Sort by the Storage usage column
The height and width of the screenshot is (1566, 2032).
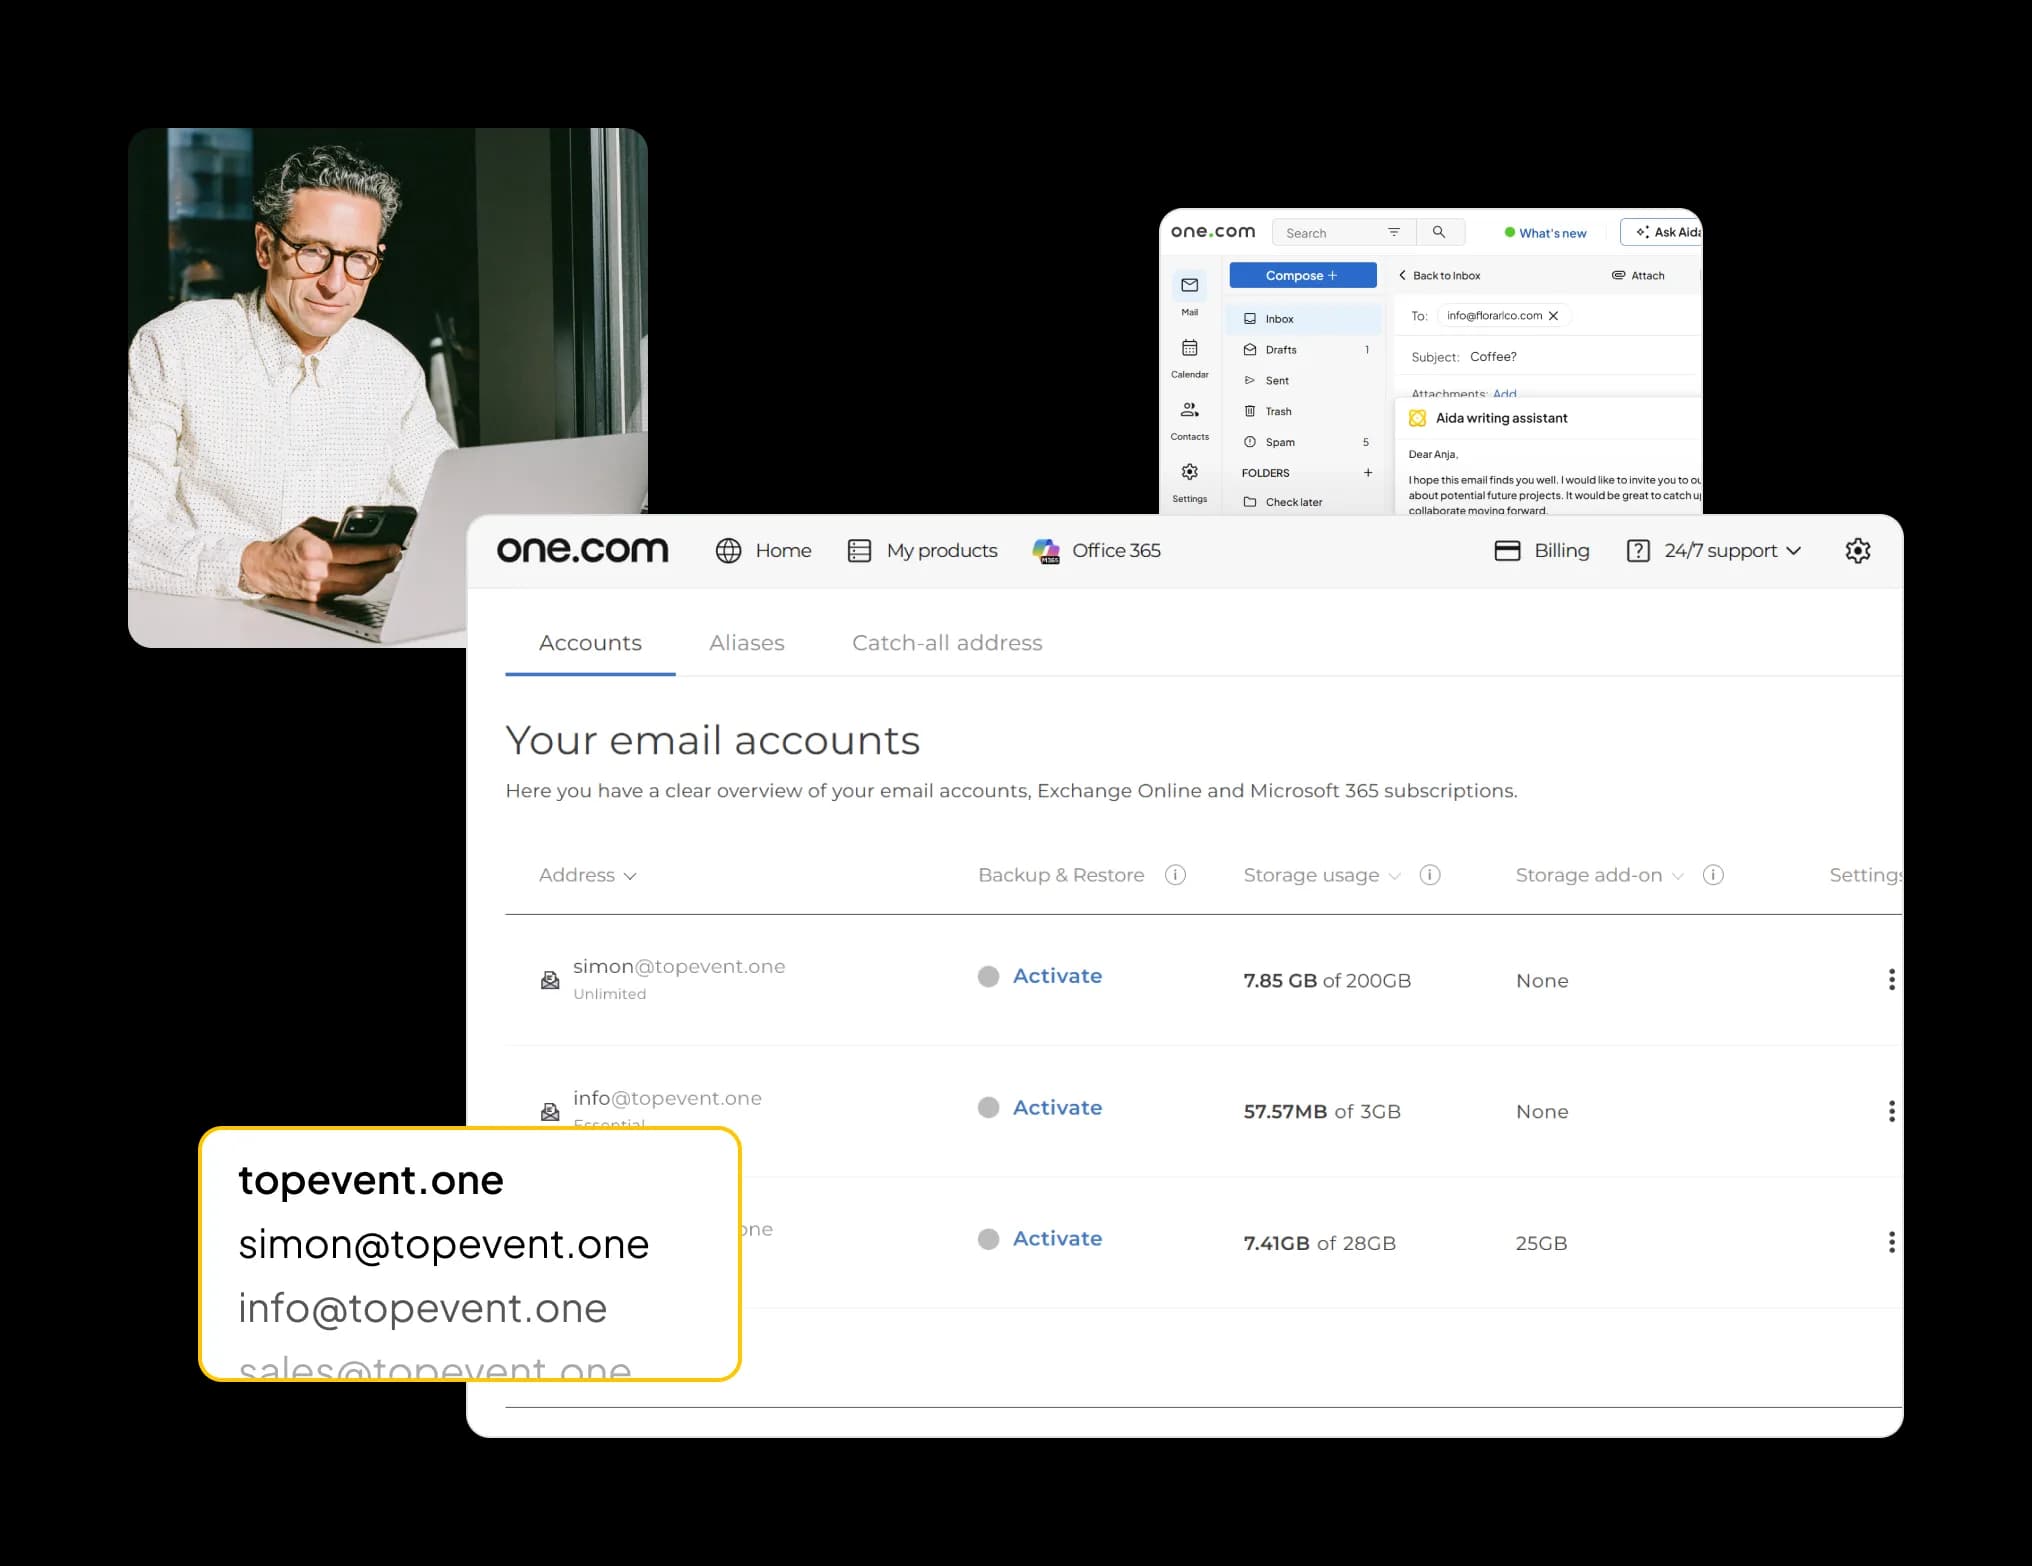pos(1321,875)
